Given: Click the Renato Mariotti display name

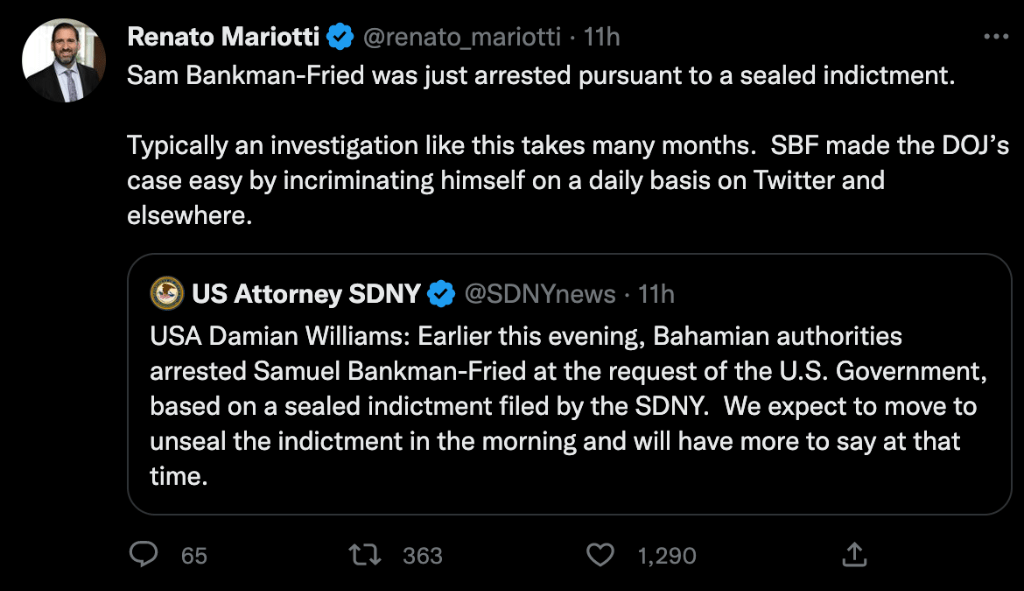Looking at the screenshot, I should click(224, 37).
